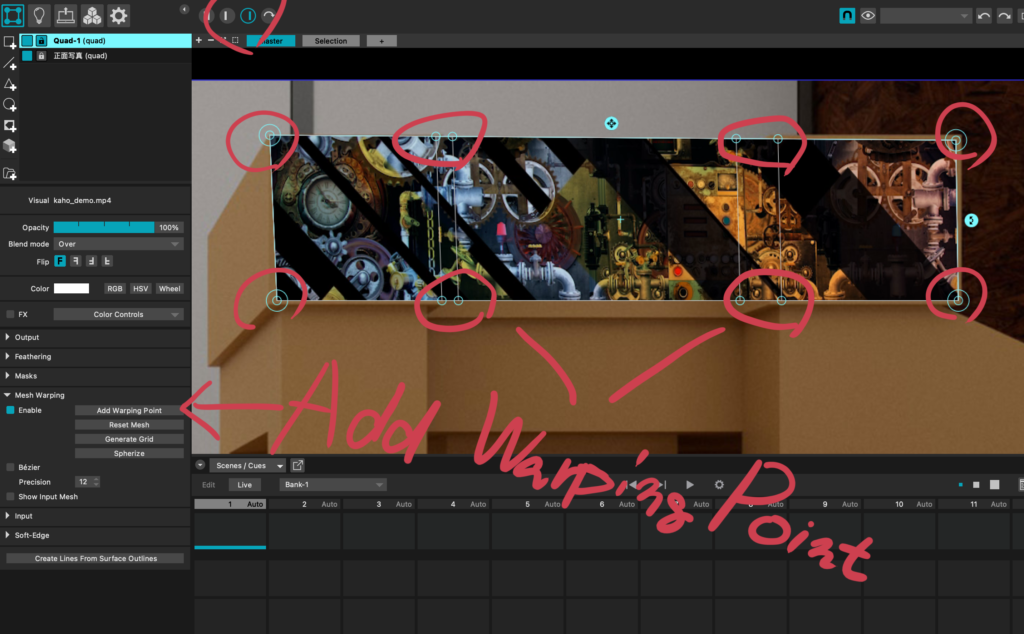This screenshot has width=1024, height=634.
Task: Switch to the Selection tab
Action: (331, 41)
